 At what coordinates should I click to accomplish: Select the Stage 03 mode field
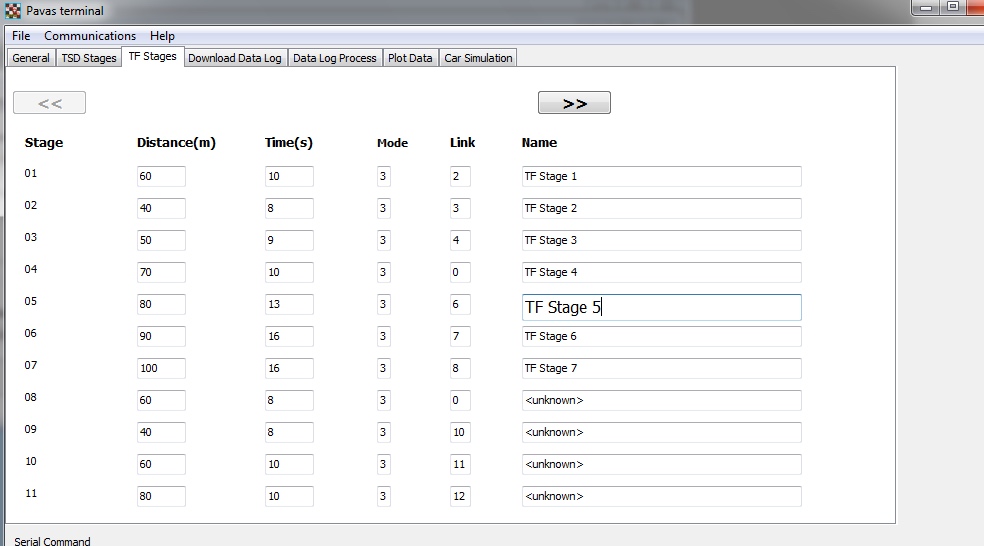pyautogui.click(x=384, y=240)
